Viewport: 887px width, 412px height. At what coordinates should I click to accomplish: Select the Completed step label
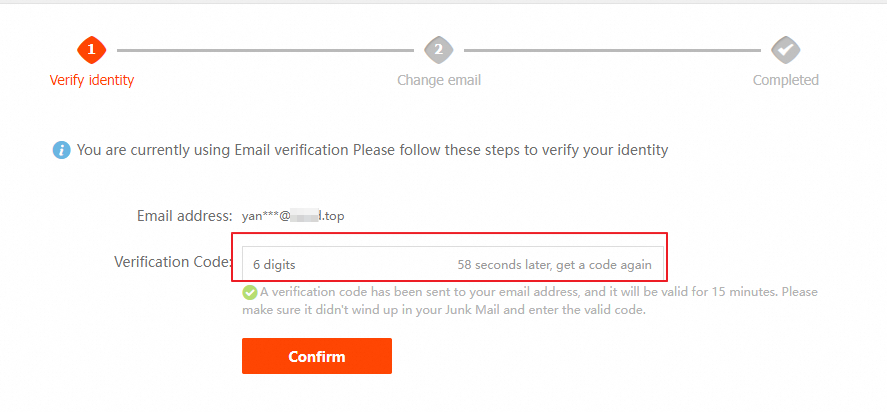click(786, 80)
